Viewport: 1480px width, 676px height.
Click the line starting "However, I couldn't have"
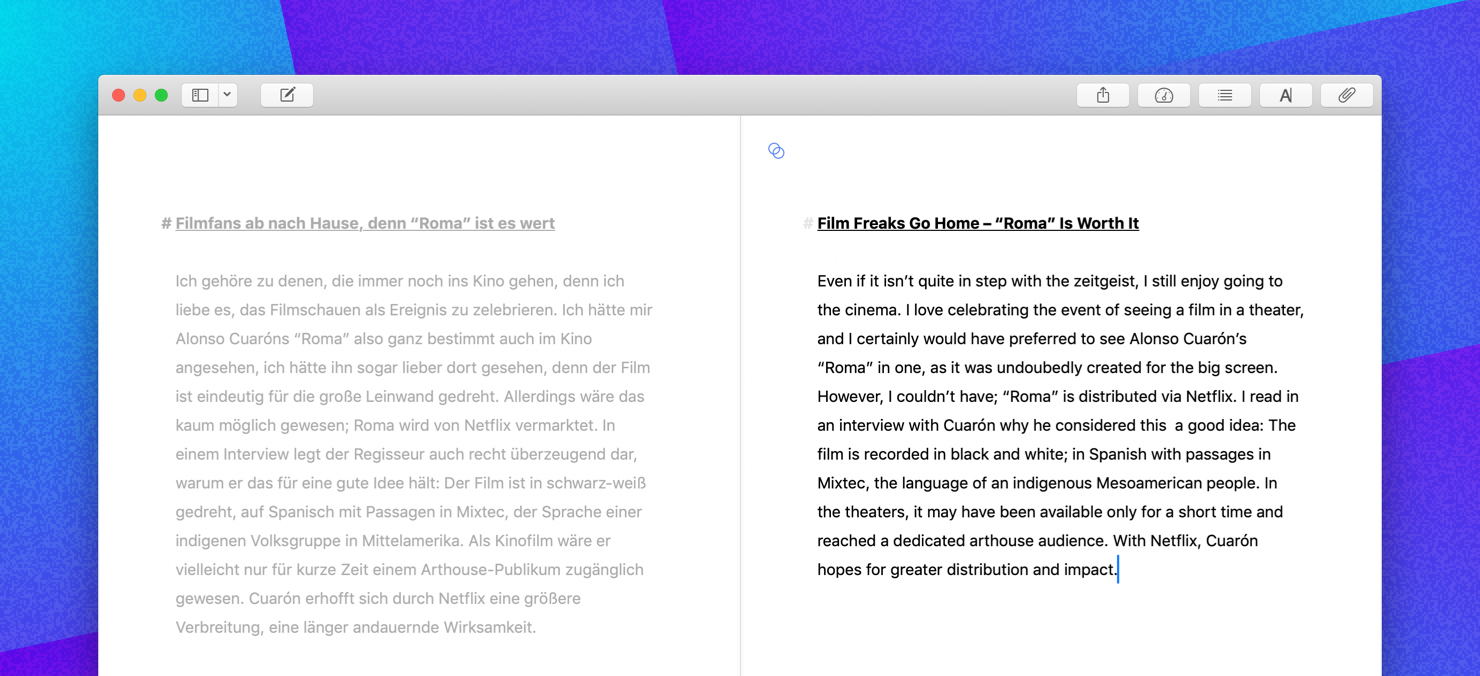pos(1058,396)
